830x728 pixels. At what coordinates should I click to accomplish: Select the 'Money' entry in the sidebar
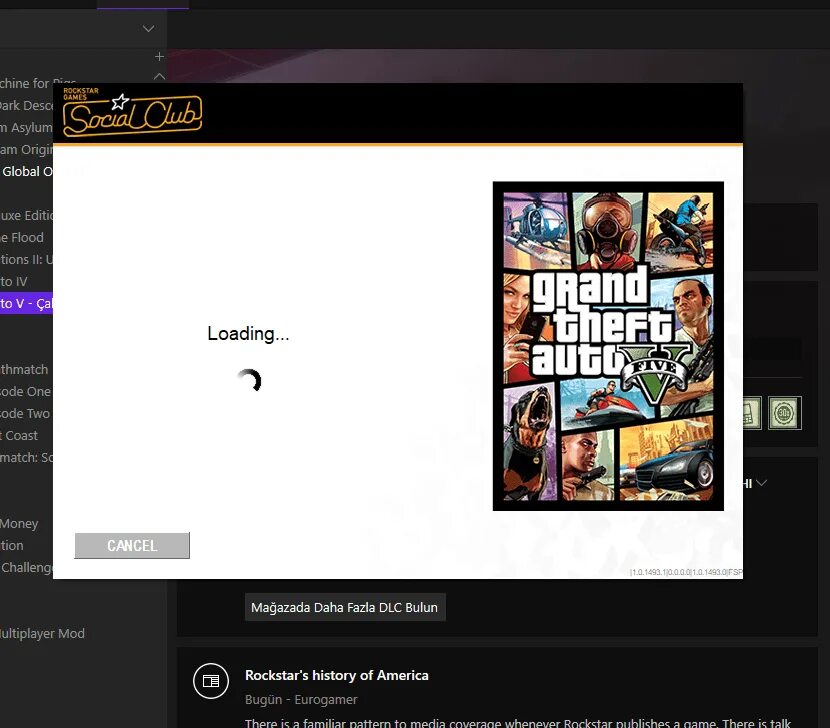coord(19,524)
